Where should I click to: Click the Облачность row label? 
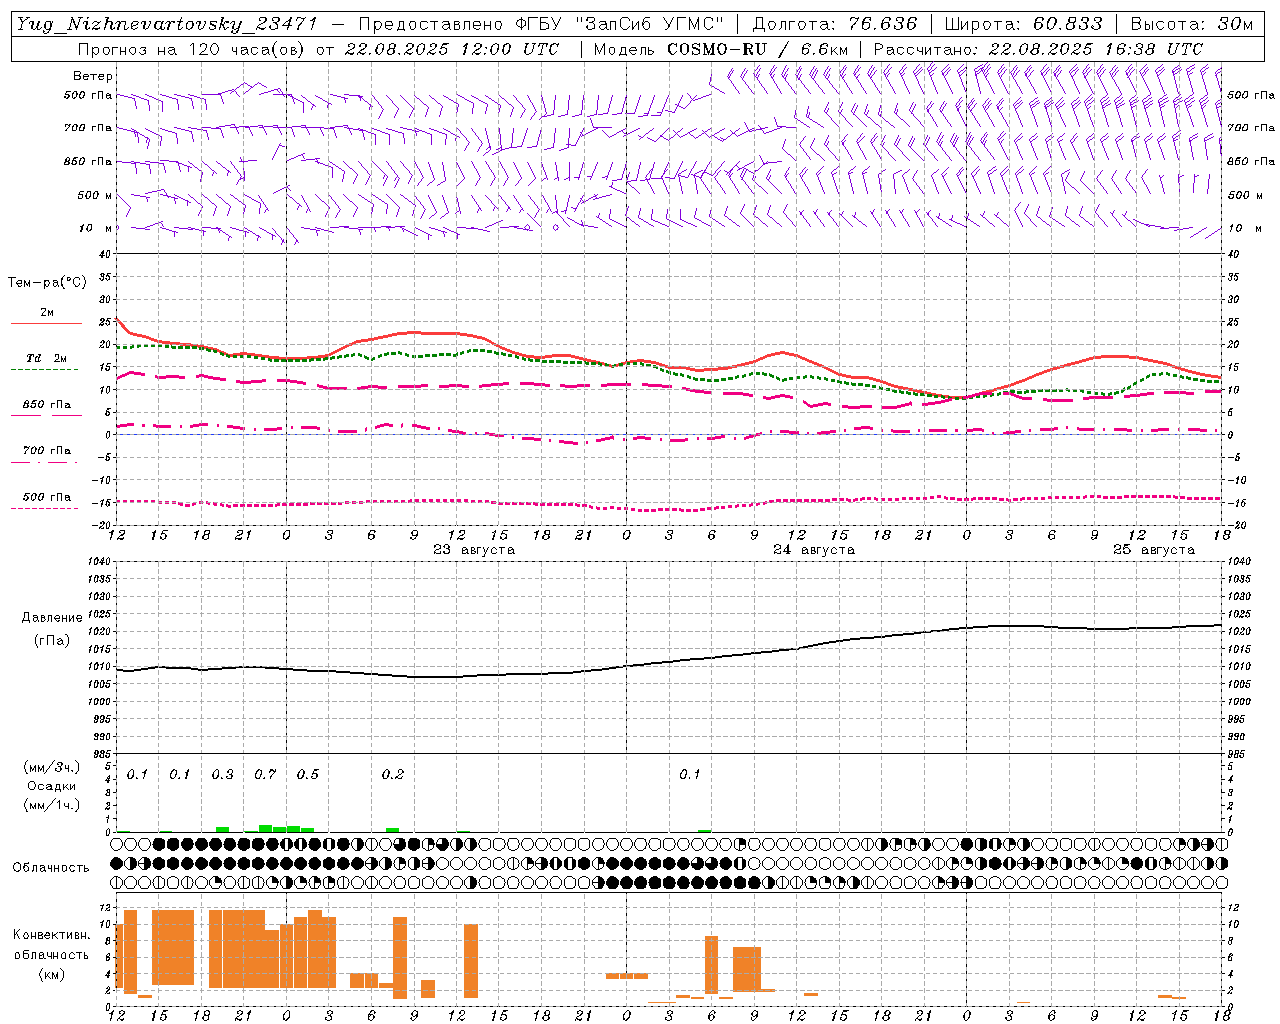point(51,868)
